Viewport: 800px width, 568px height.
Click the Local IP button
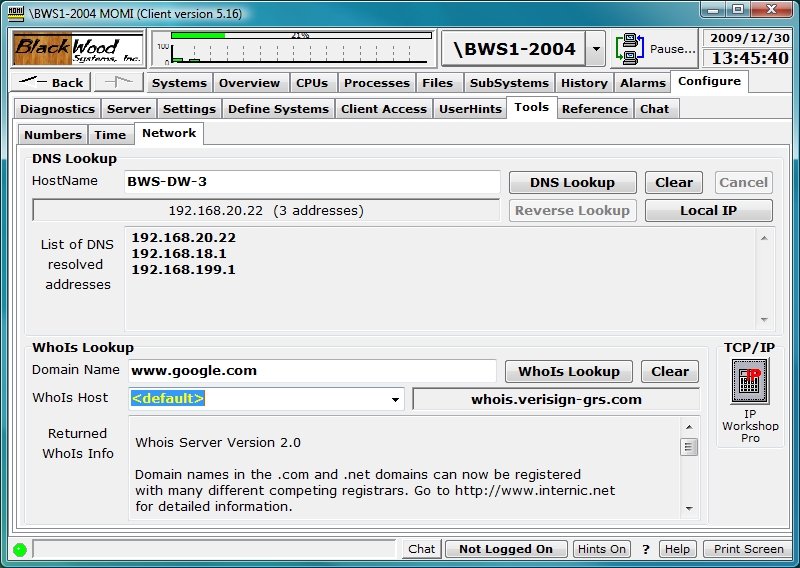click(x=708, y=210)
